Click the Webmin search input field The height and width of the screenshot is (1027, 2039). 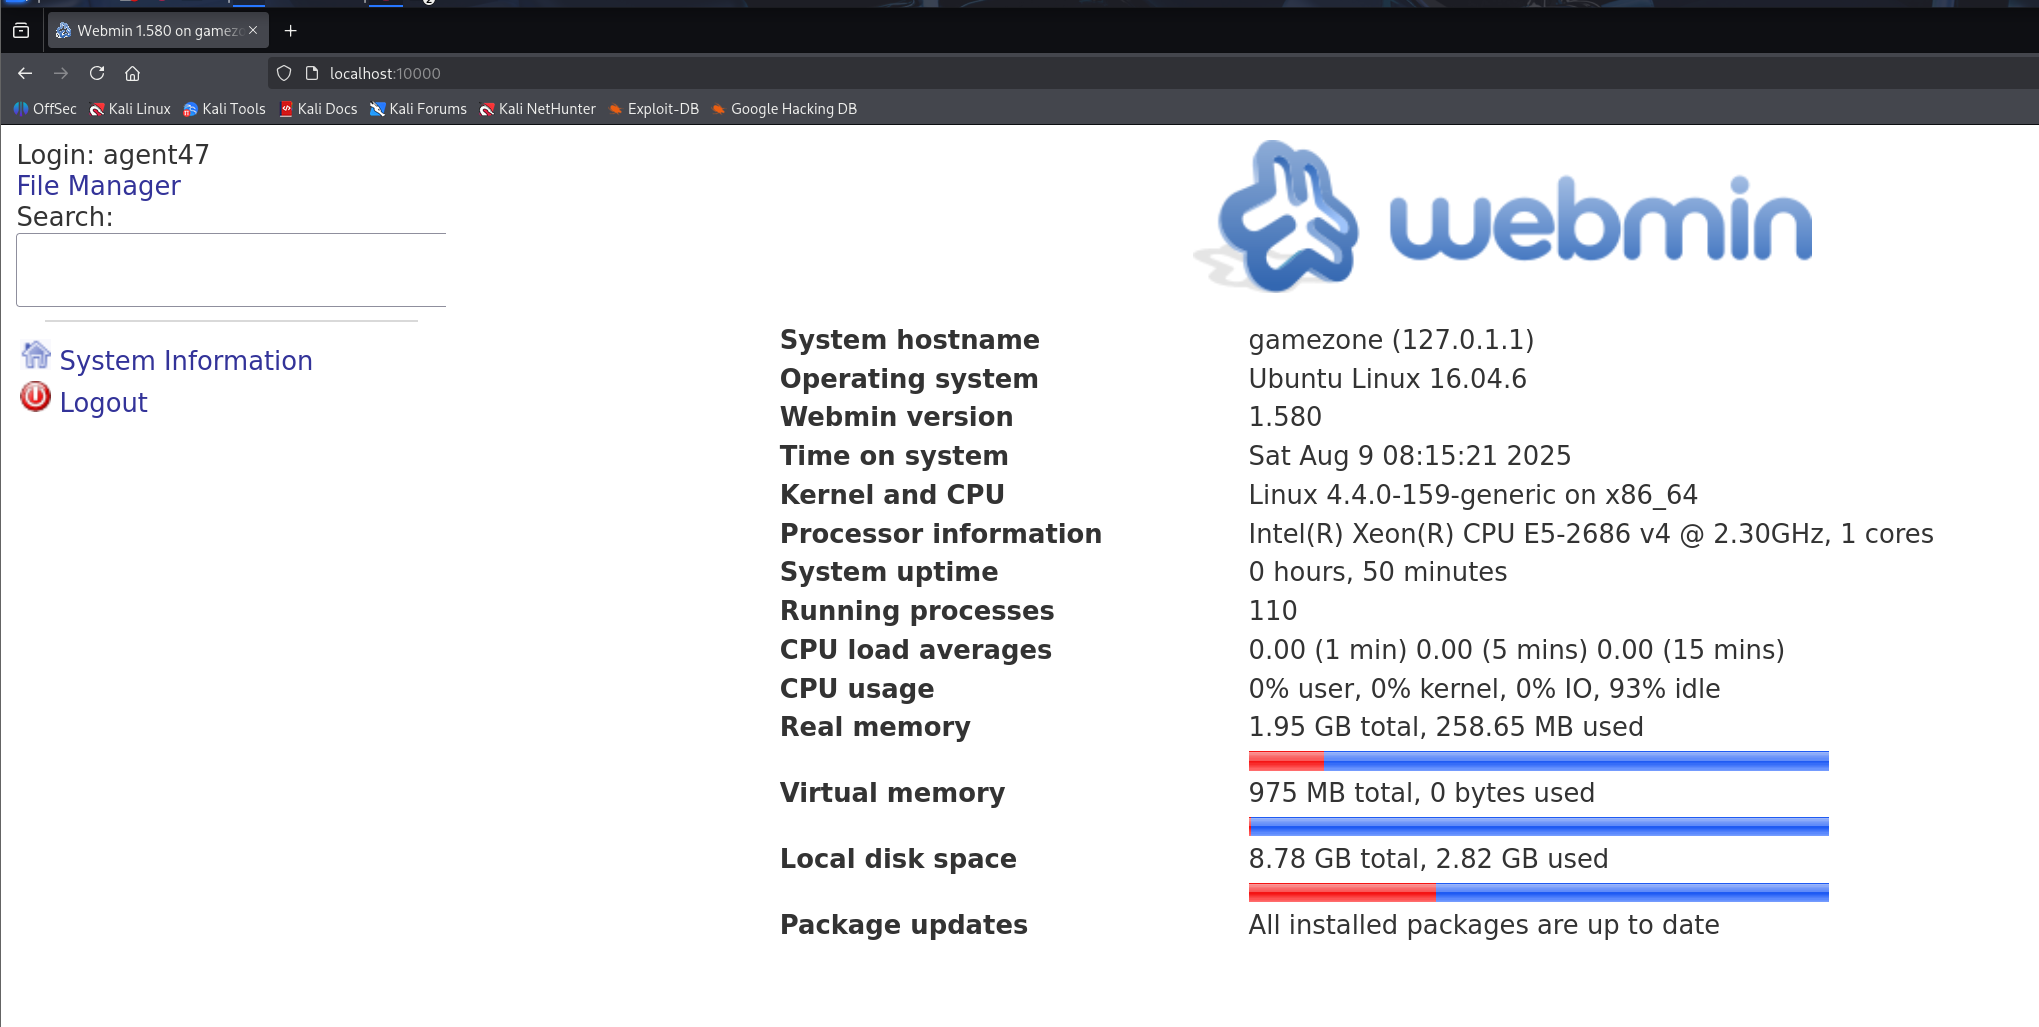point(231,270)
